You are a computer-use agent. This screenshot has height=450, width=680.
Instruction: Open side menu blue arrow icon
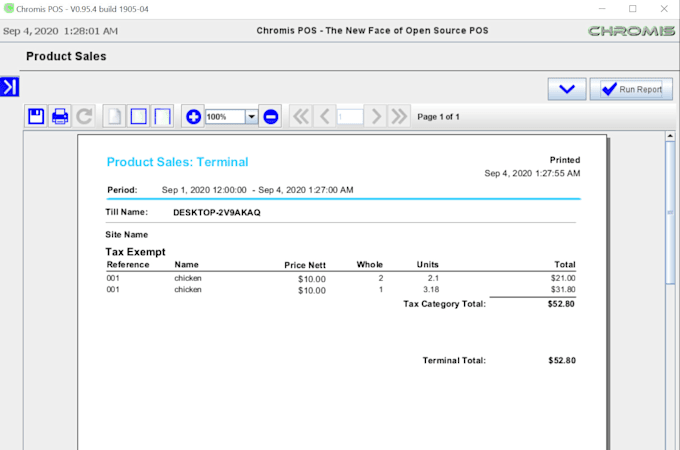coord(10,86)
